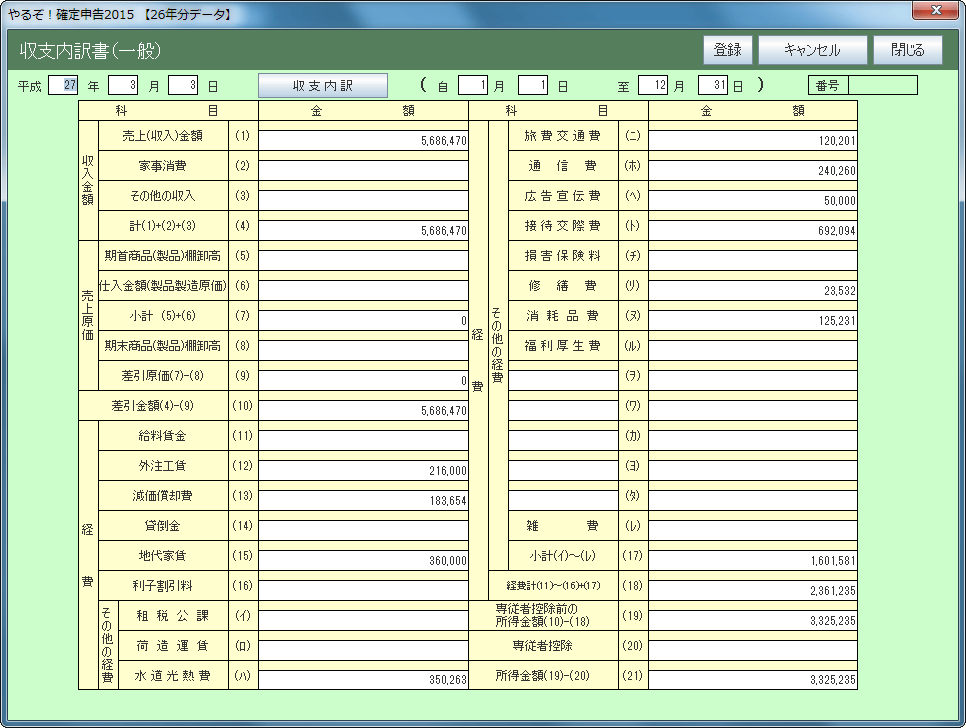Click the amount field for row (ヲ)
Viewport: 966px width, 728px height.
753,380
